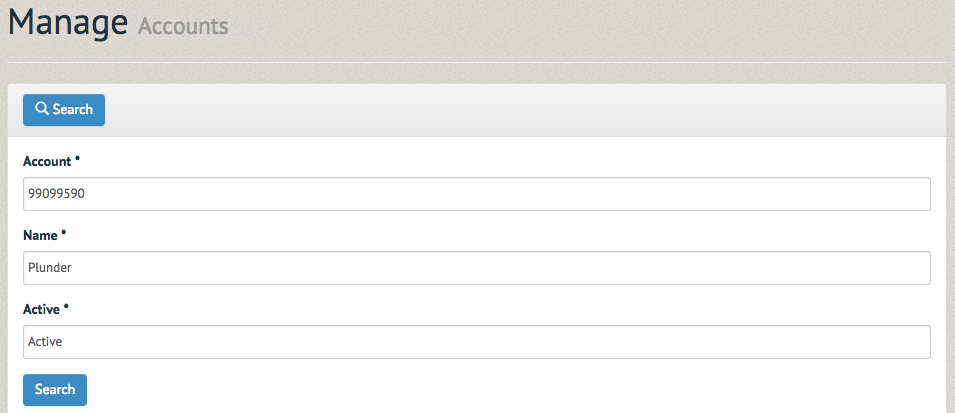Click the divider line under Manage heading
The height and width of the screenshot is (413, 955).
477,62
